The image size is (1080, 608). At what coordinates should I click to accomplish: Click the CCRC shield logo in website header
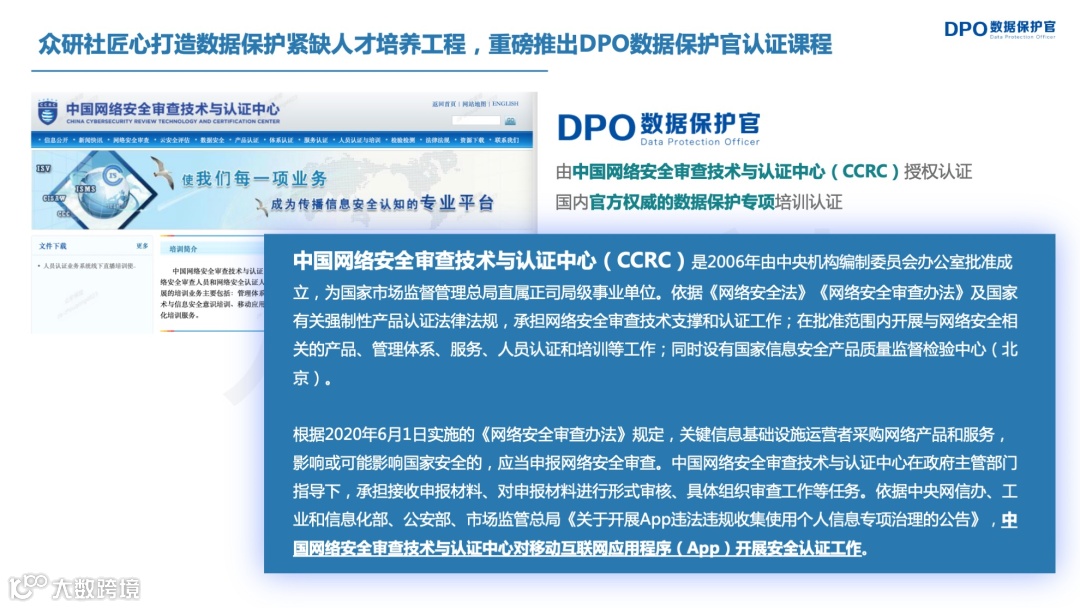(48, 112)
